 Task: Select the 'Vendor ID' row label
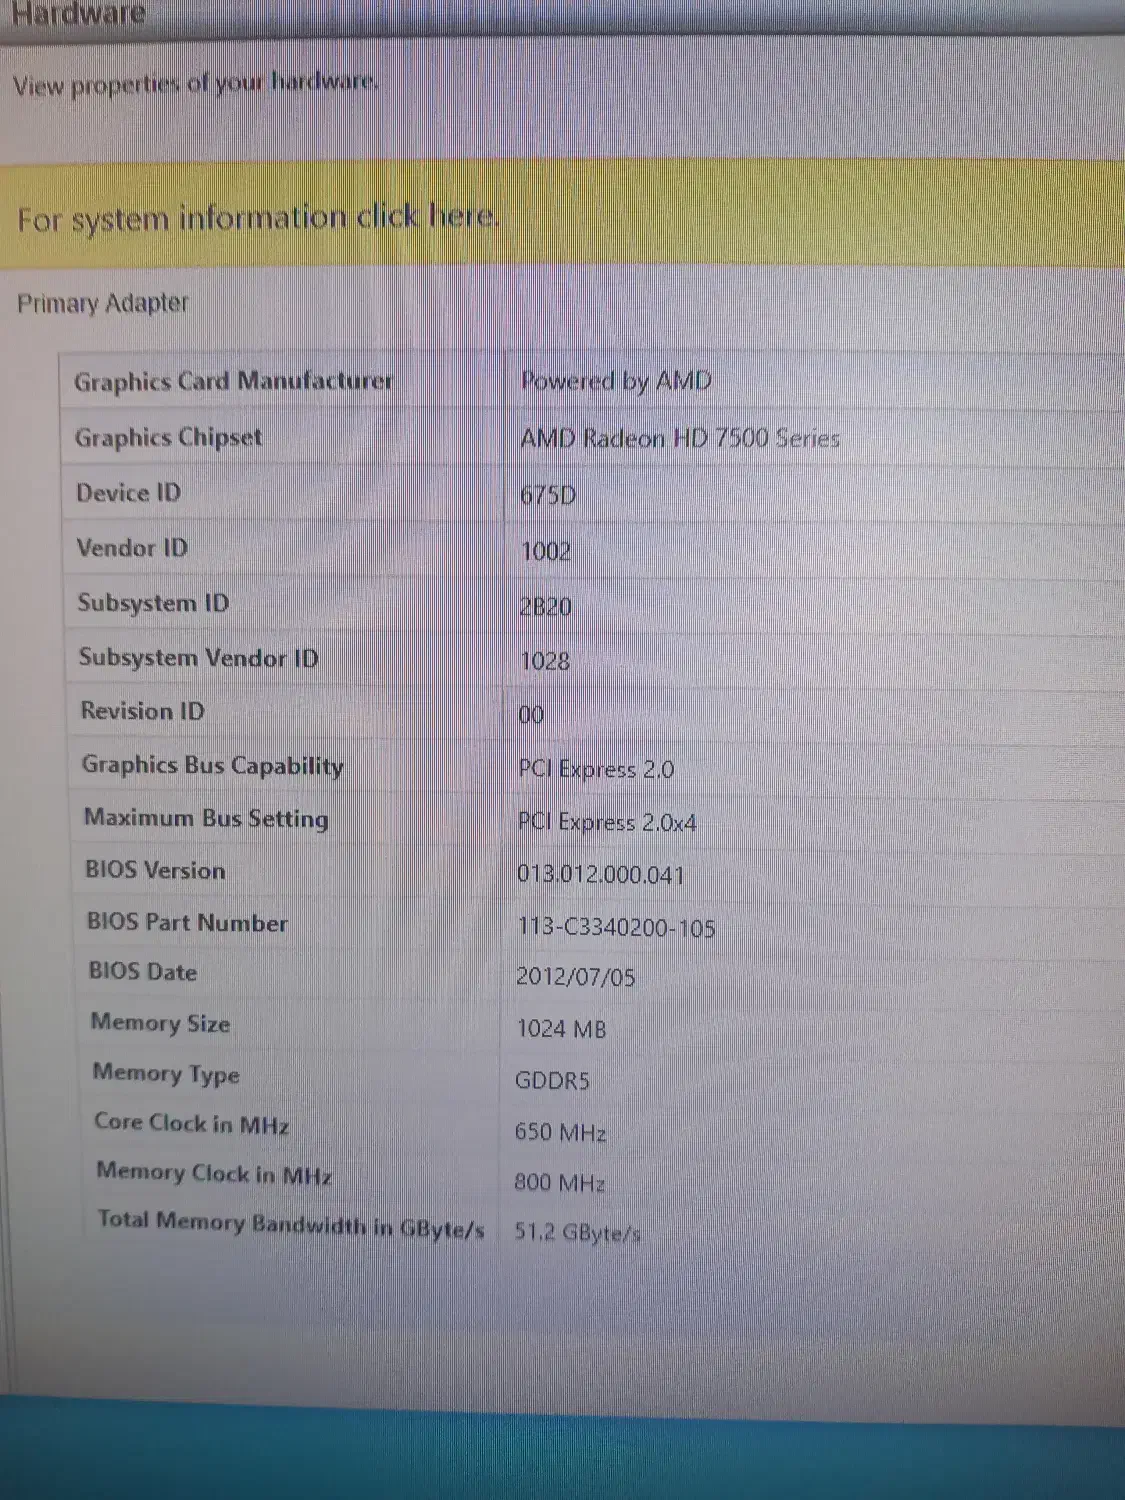click(x=132, y=548)
